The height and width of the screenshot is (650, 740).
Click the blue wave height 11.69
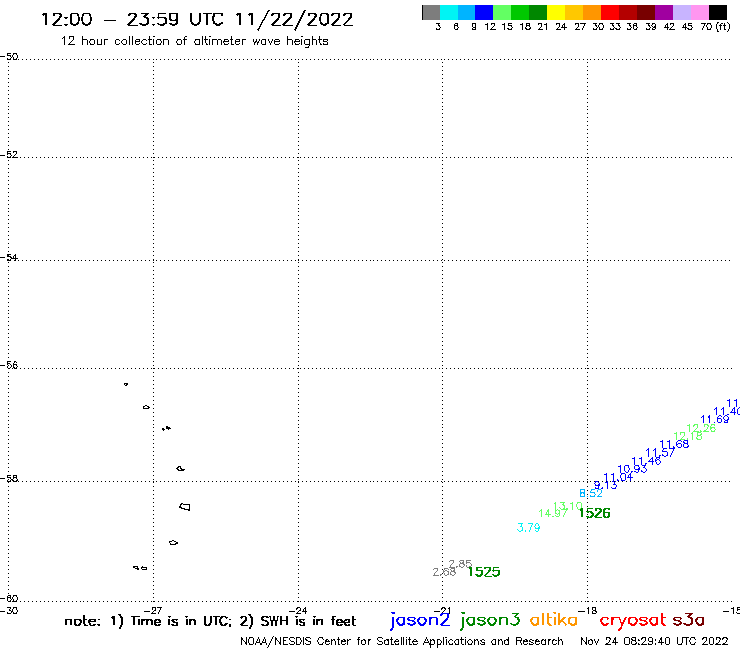pos(715,419)
